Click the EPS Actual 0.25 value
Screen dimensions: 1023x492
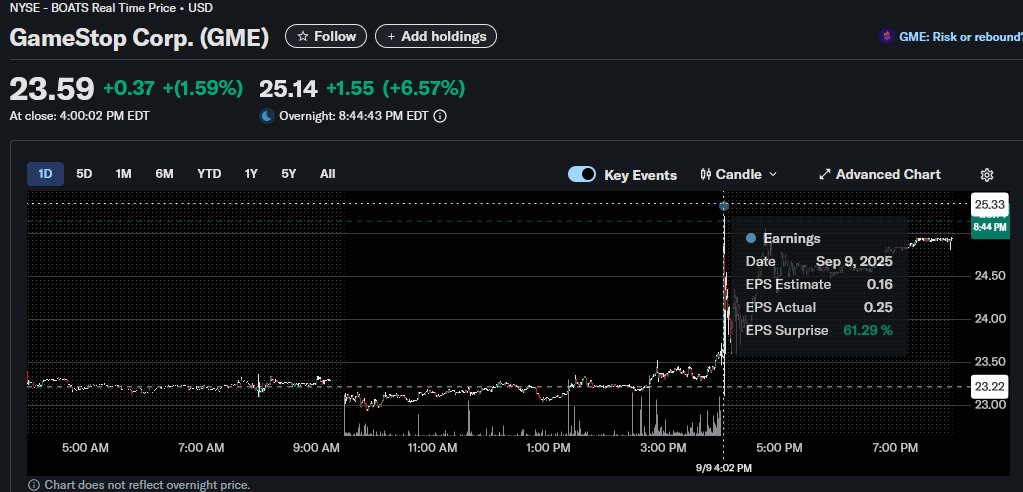point(878,307)
